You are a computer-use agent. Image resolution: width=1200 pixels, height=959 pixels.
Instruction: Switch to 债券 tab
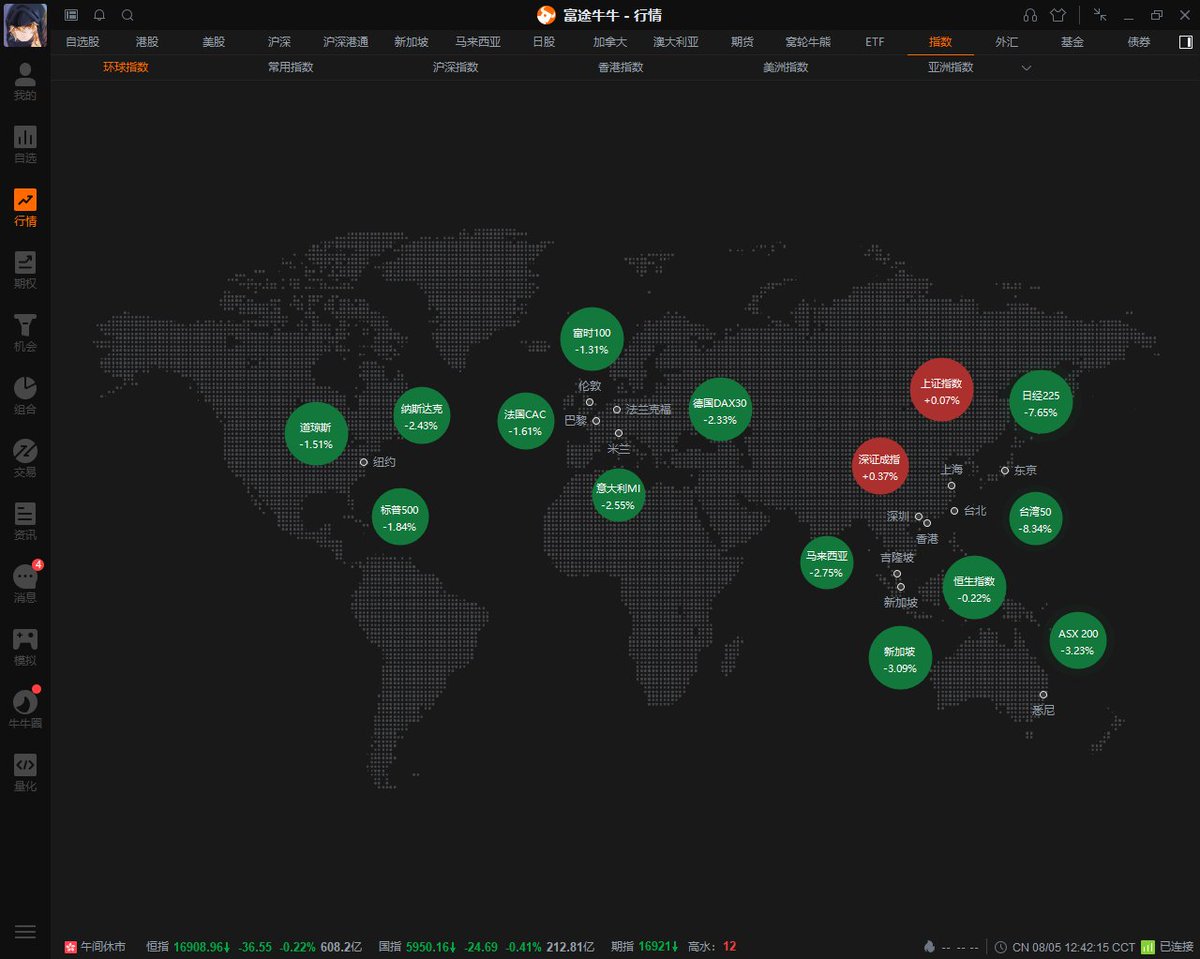click(x=1138, y=42)
